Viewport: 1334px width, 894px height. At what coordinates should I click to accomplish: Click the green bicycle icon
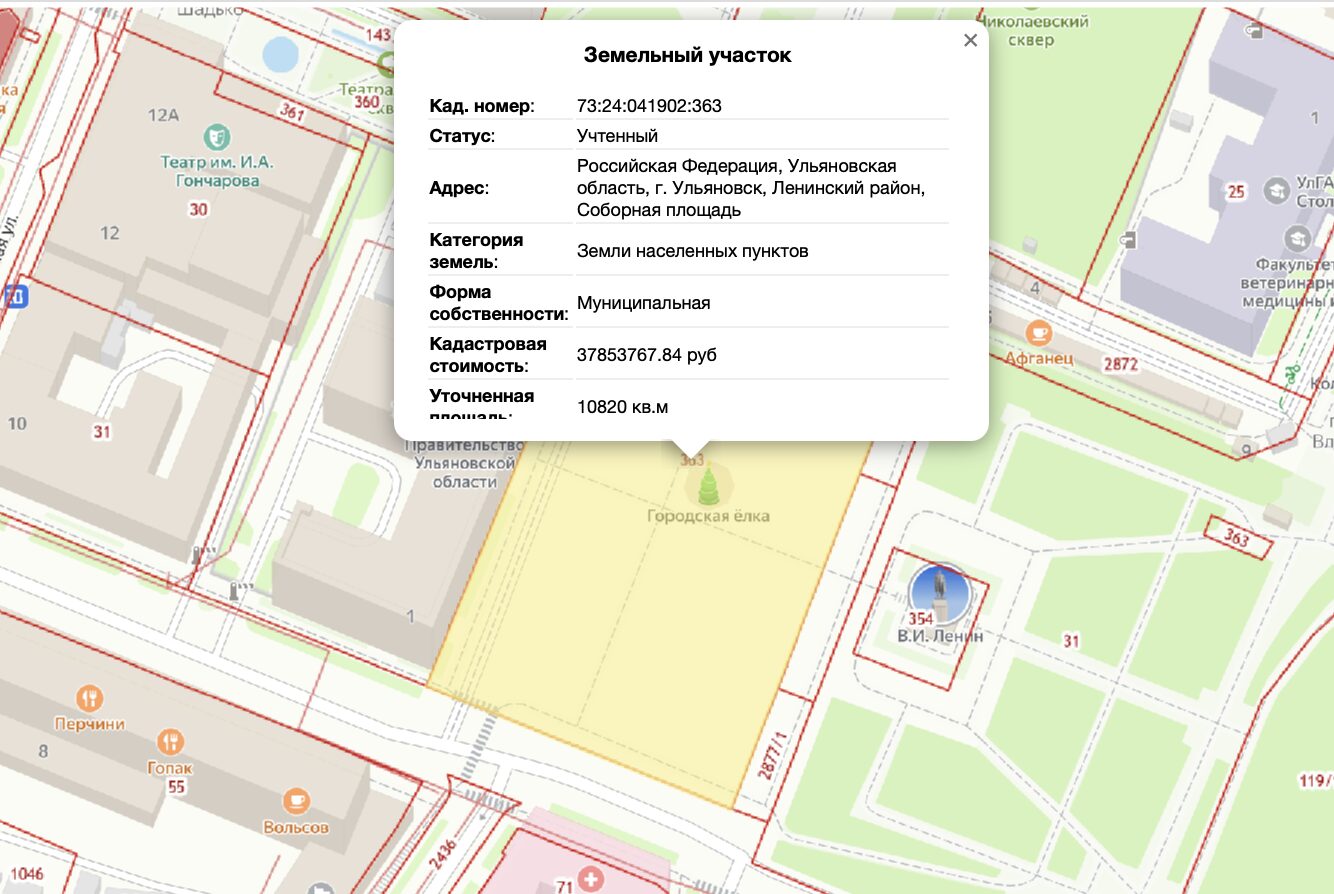1292,374
